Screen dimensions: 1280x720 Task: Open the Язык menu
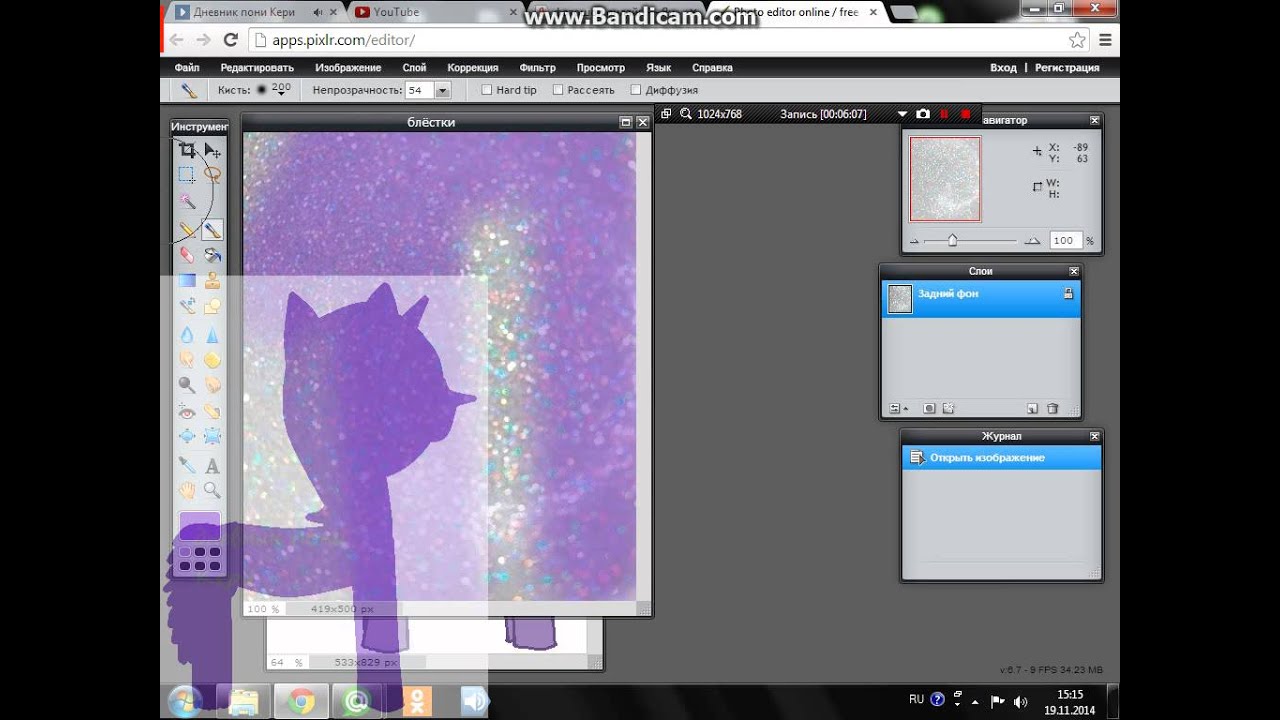(659, 68)
